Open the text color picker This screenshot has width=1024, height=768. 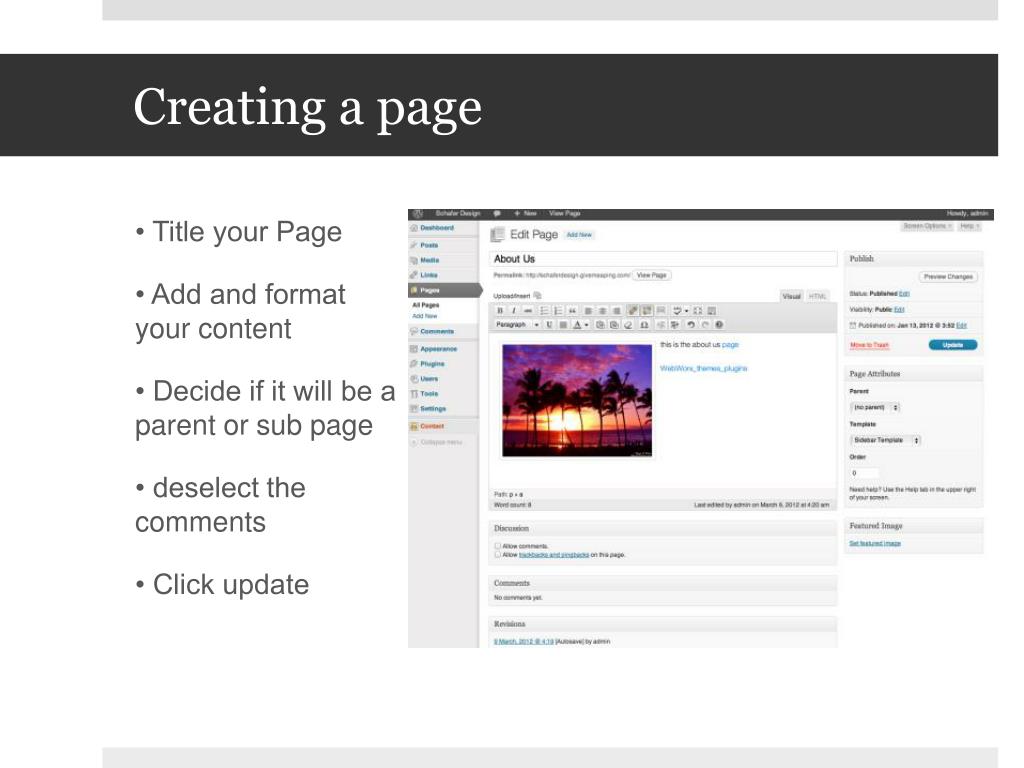click(x=577, y=325)
